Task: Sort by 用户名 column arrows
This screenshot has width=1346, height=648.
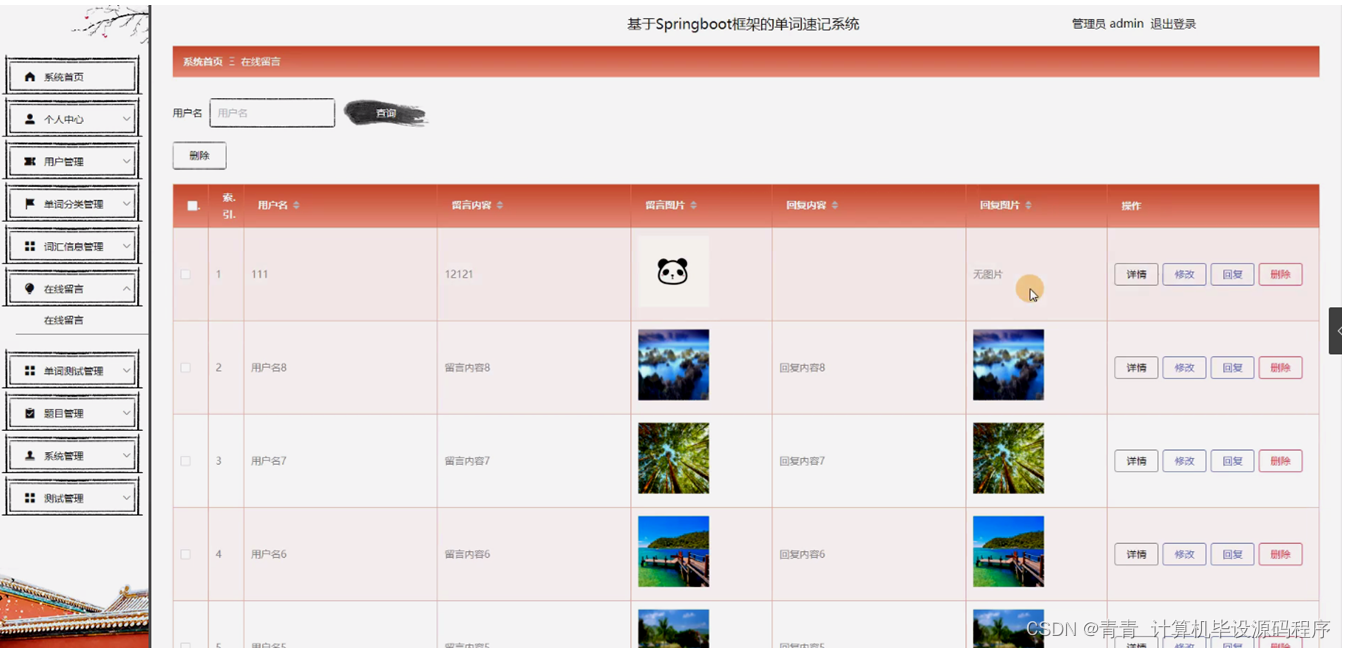Action: (x=296, y=206)
